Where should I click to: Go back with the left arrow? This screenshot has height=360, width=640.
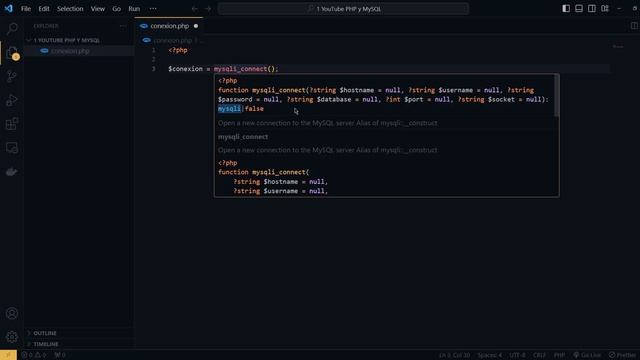point(195,9)
